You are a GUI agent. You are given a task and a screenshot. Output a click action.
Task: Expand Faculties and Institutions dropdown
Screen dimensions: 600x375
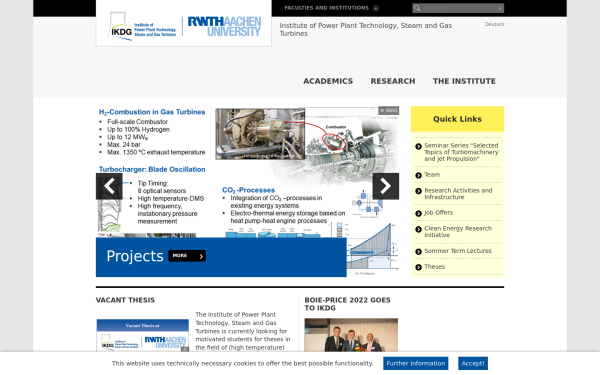331,8
